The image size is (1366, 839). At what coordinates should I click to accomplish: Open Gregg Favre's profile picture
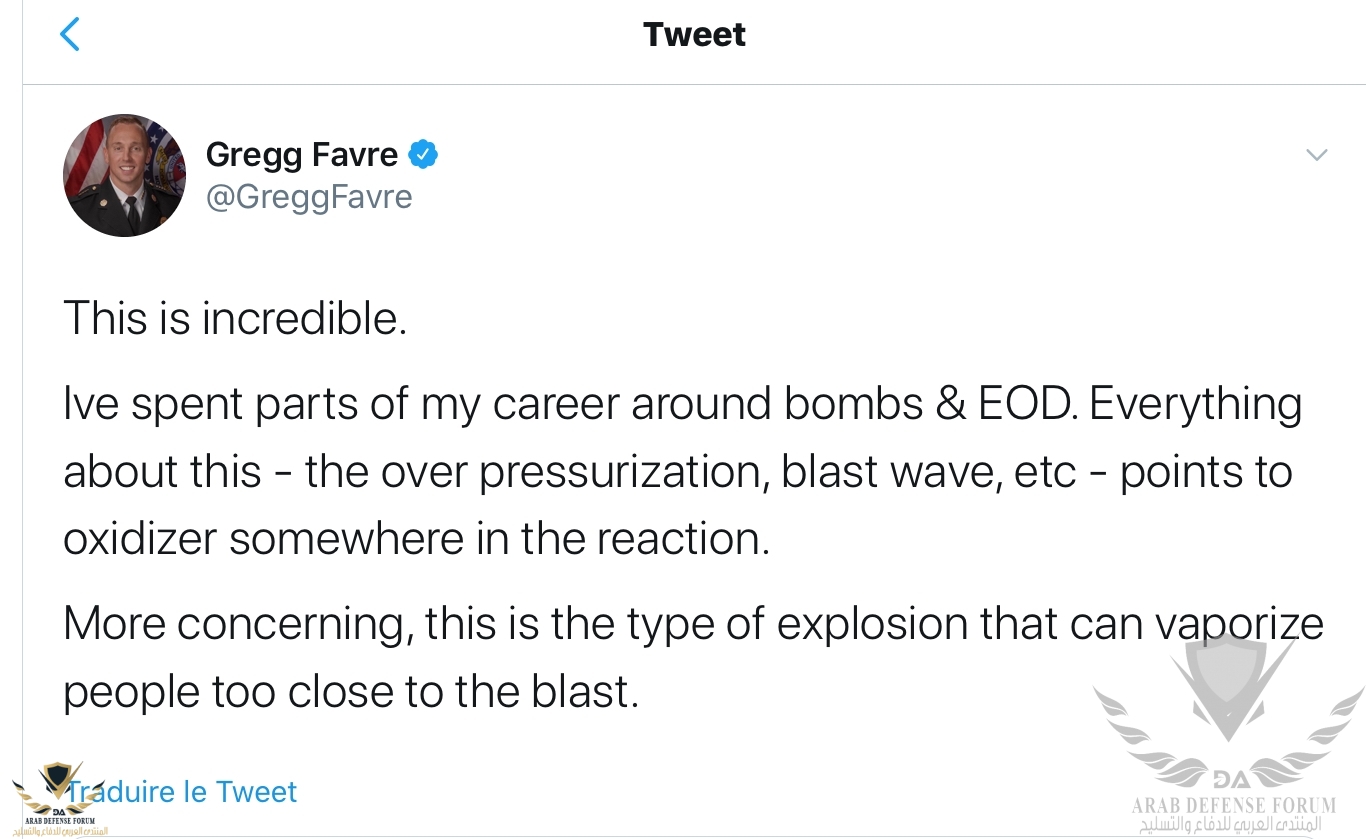(124, 175)
